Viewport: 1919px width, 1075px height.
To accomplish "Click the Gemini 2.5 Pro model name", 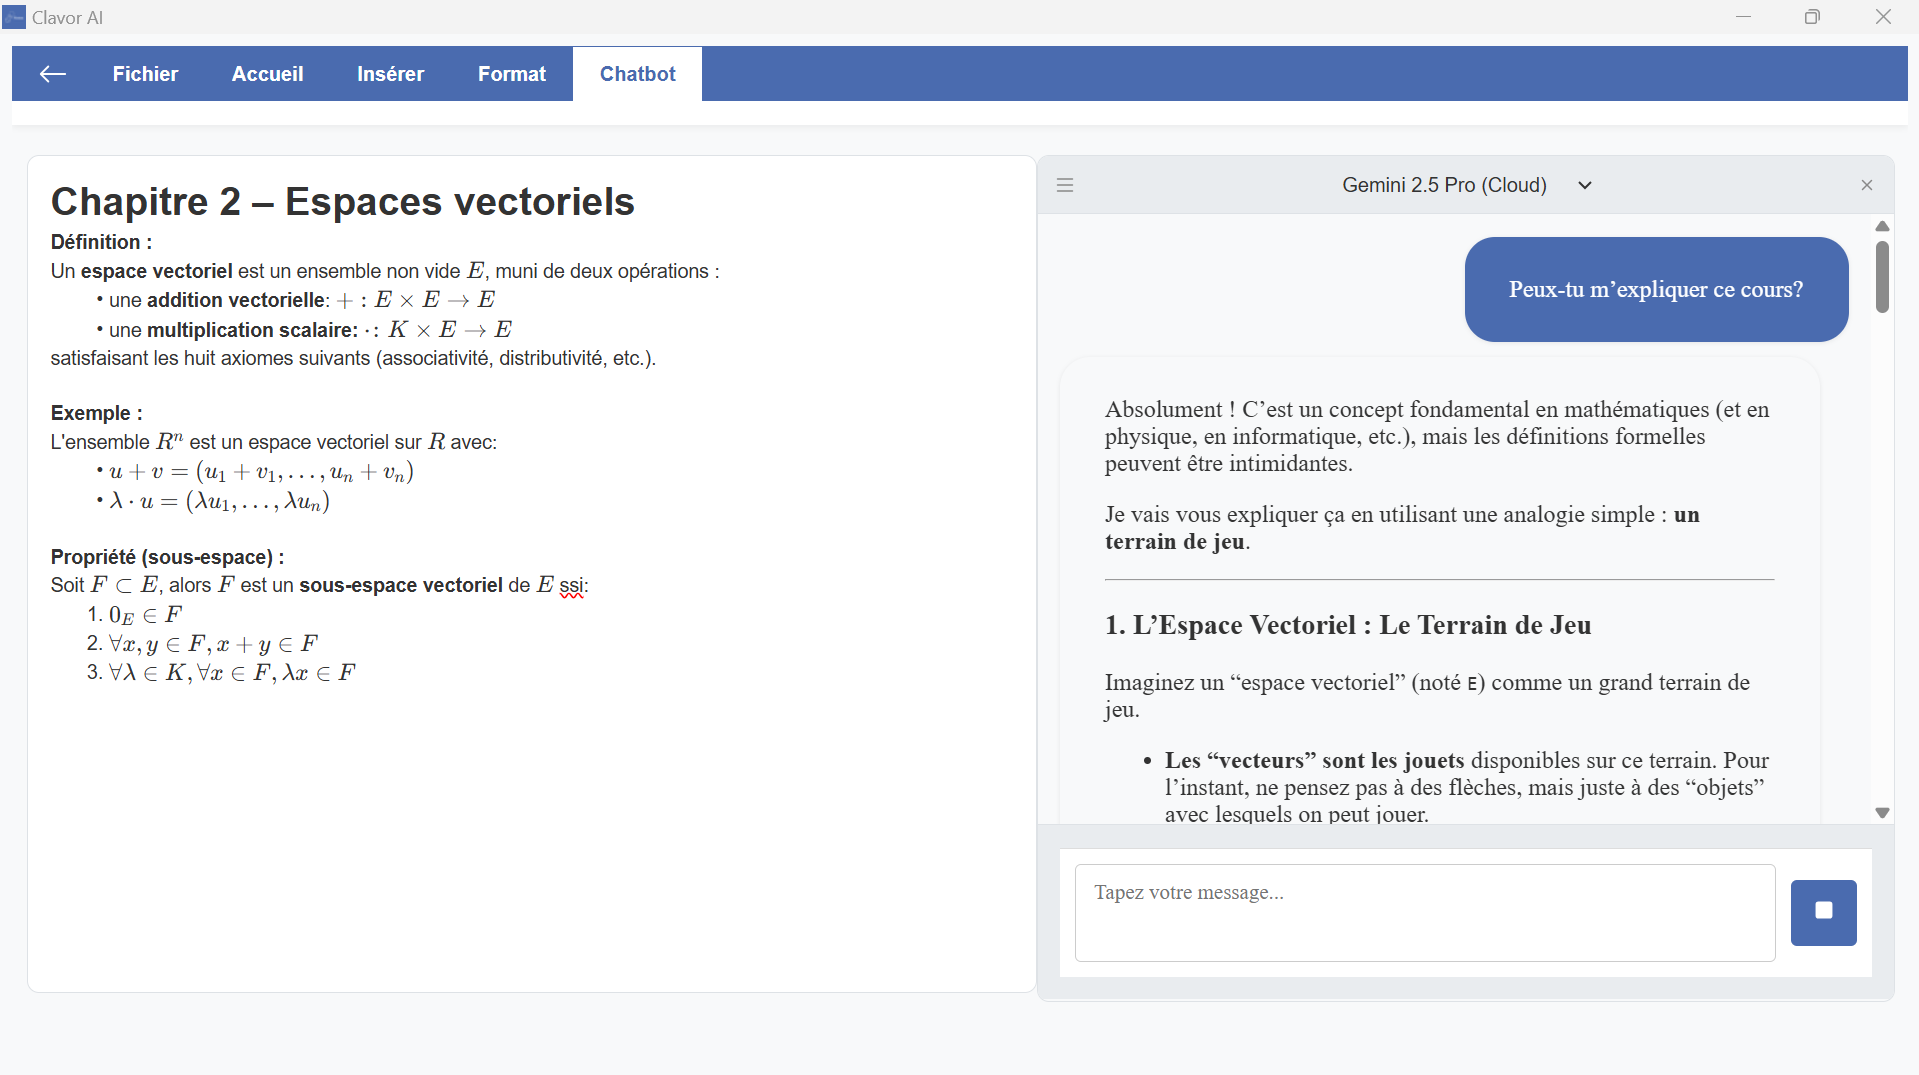I will pos(1443,185).
